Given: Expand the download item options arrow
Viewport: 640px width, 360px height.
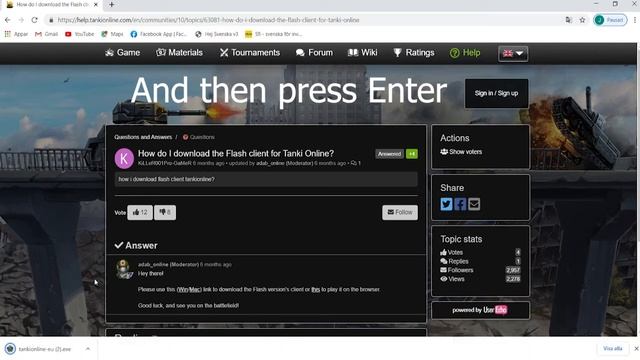Looking at the screenshot, I should click(x=88, y=349).
